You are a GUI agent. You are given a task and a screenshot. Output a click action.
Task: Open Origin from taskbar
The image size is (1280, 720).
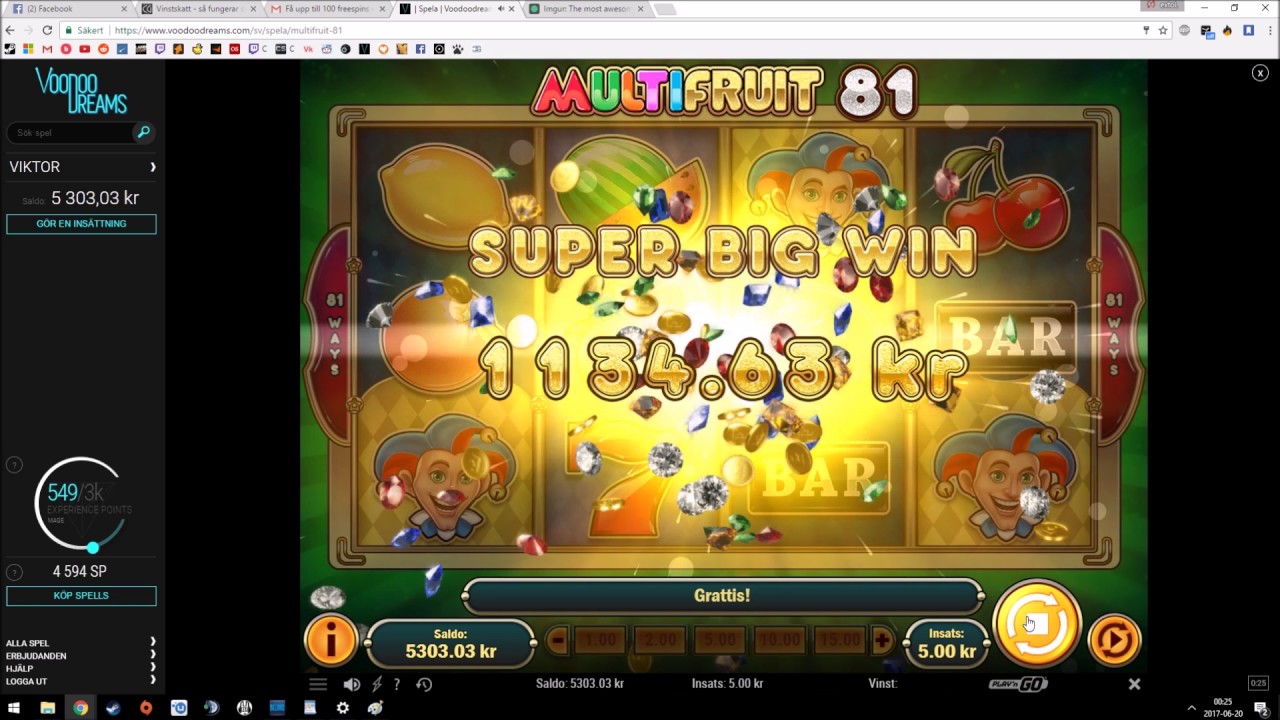pyautogui.click(x=146, y=707)
